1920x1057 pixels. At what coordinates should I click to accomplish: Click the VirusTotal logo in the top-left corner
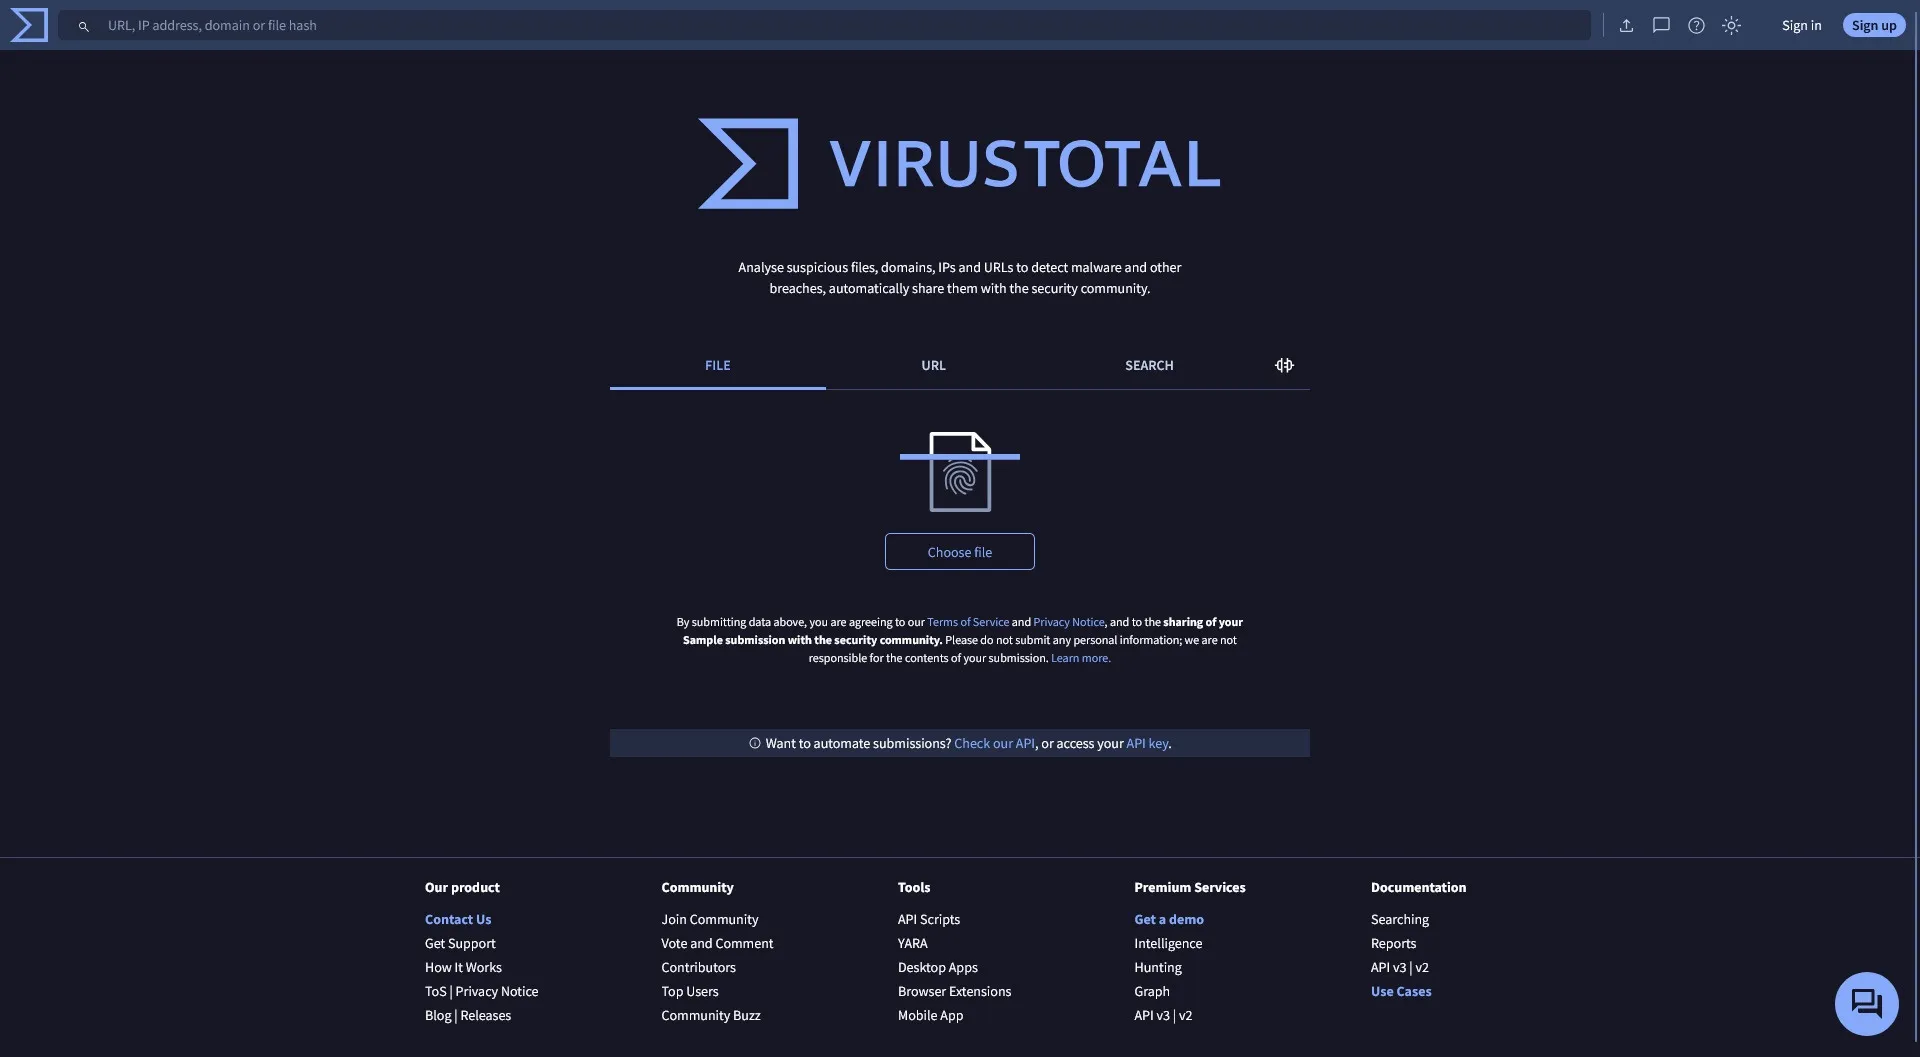[28, 25]
